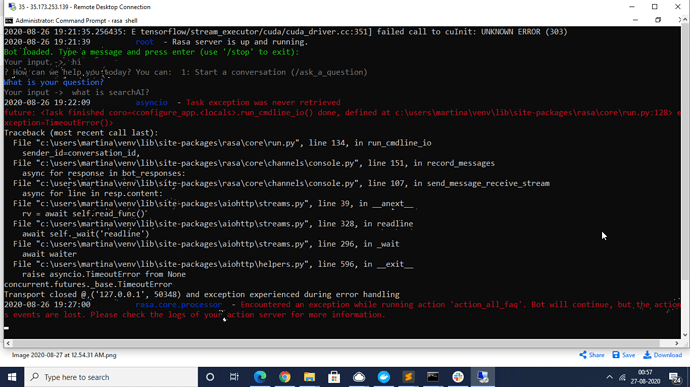Open Sublime Text from the taskbar

408,377
